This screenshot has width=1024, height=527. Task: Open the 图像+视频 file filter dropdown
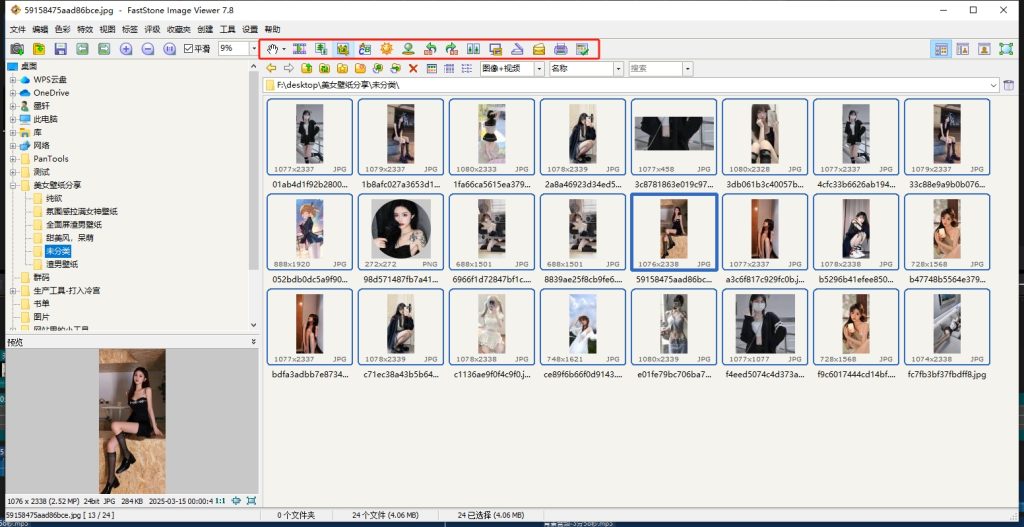point(539,69)
